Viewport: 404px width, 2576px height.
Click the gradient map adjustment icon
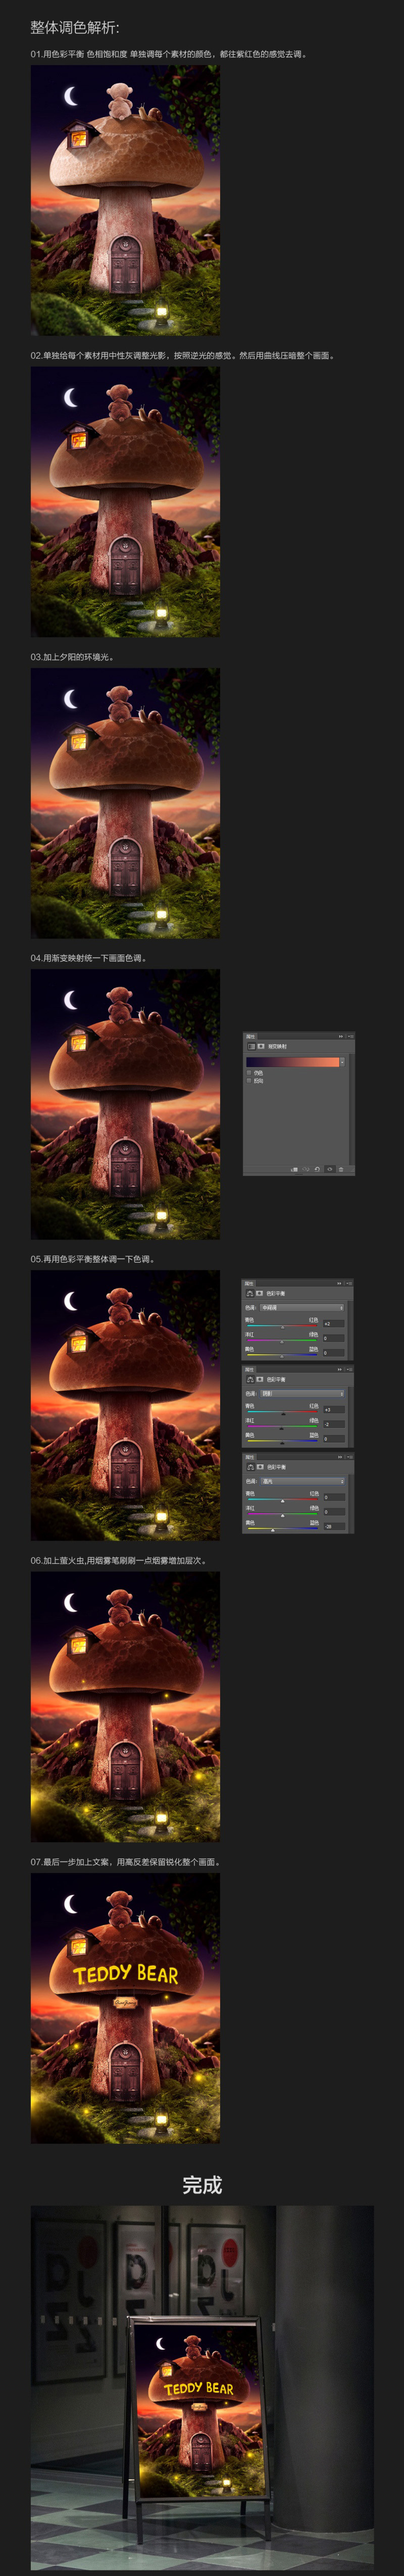click(x=251, y=1046)
